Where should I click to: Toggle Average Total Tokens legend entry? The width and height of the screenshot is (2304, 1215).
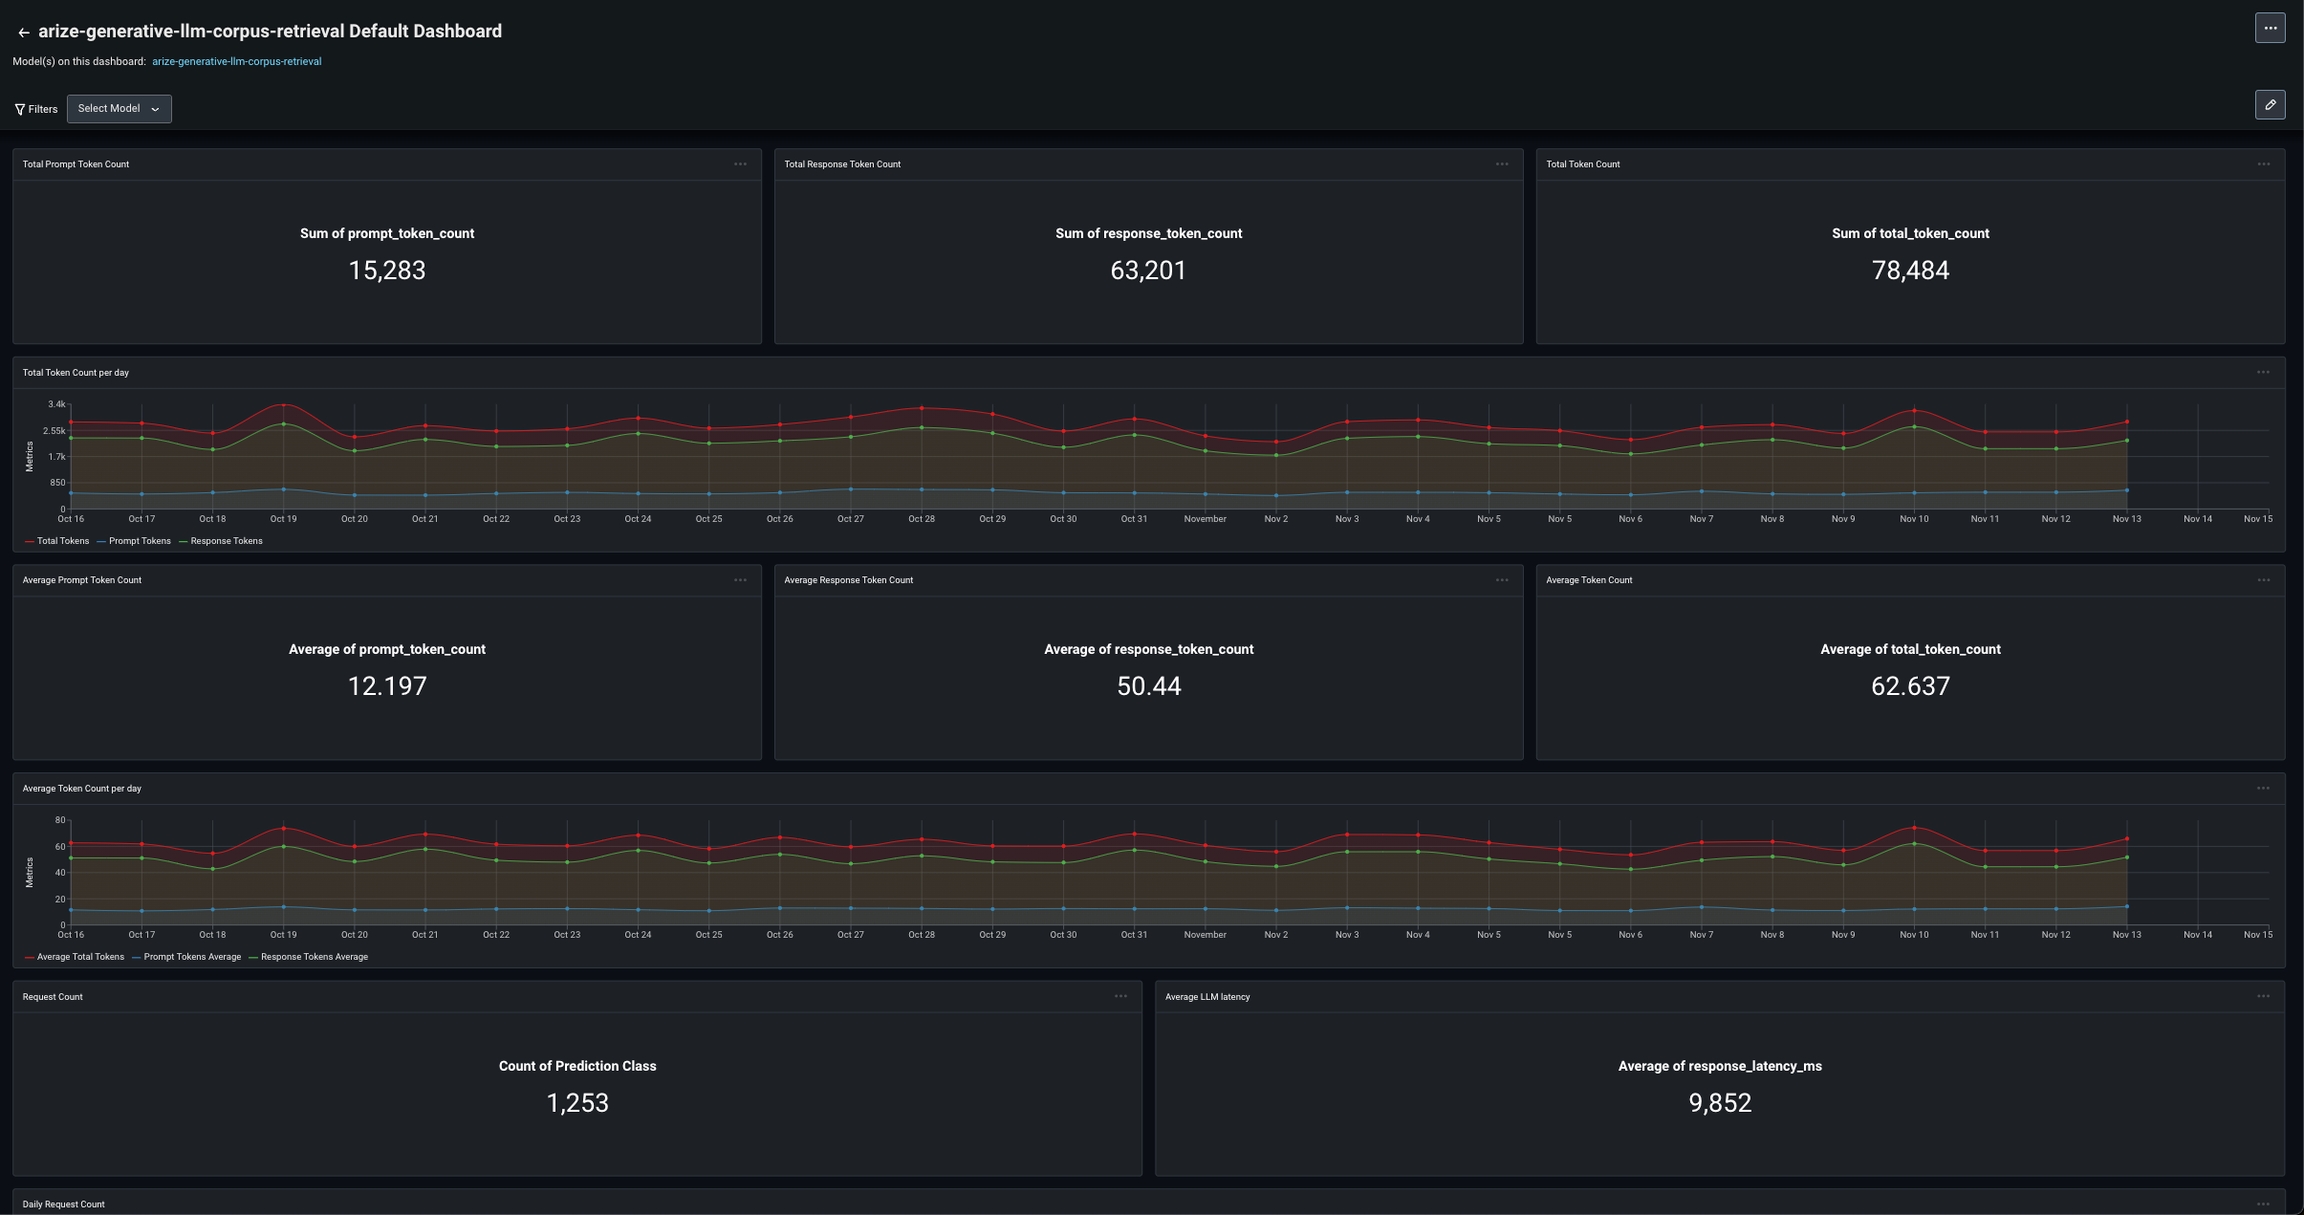[x=80, y=957]
